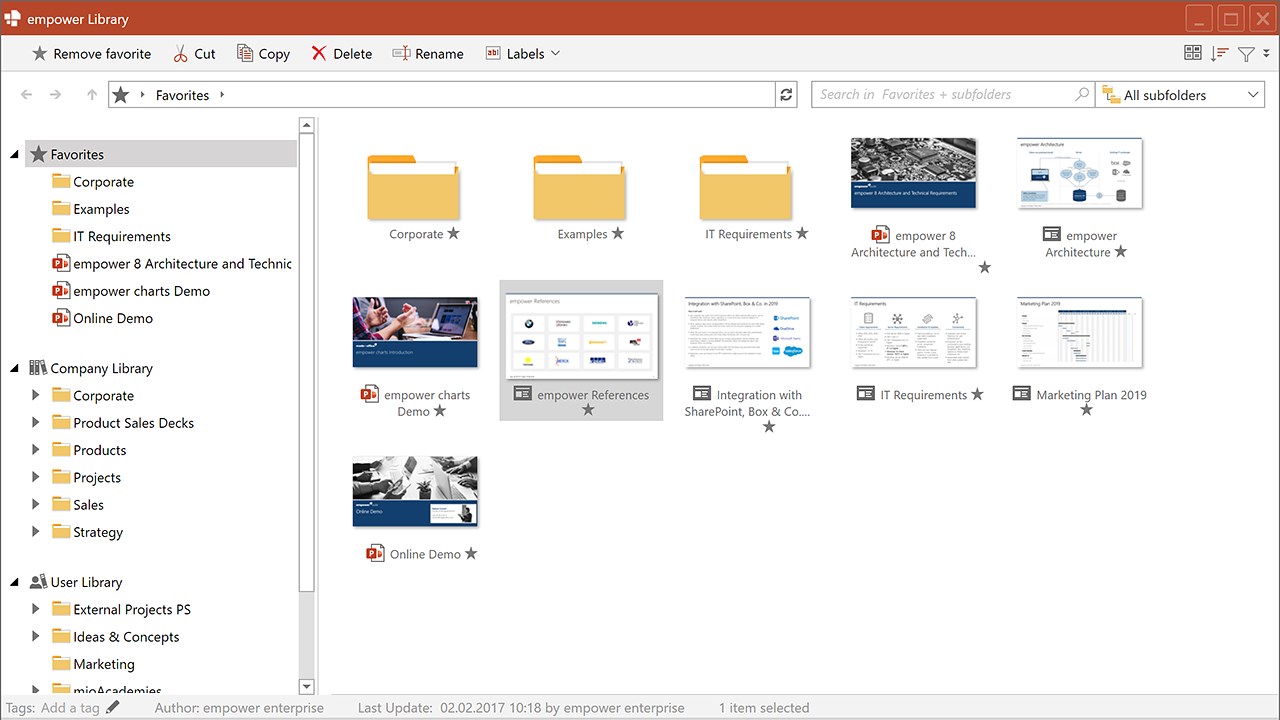Expand the Projects folder
Image resolution: width=1280 pixels, height=720 pixels.
36,477
